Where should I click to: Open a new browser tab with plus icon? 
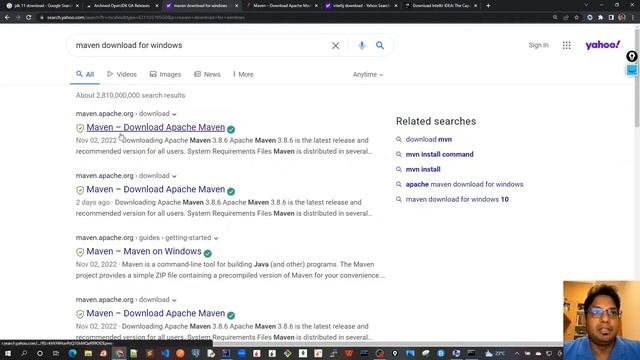488,6
